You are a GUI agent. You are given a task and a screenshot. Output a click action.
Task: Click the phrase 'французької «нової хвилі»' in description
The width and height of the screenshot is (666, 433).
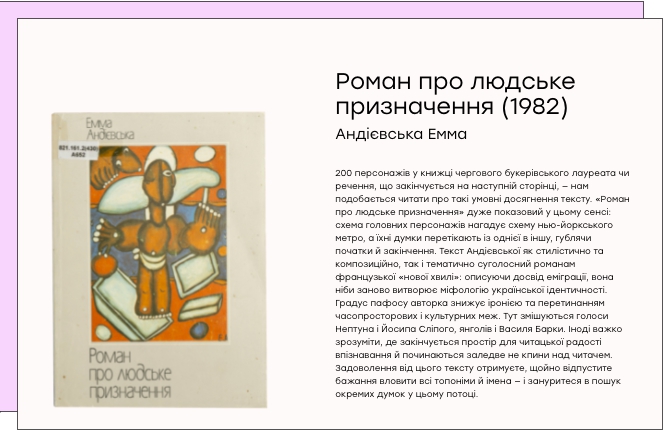[397, 277]
